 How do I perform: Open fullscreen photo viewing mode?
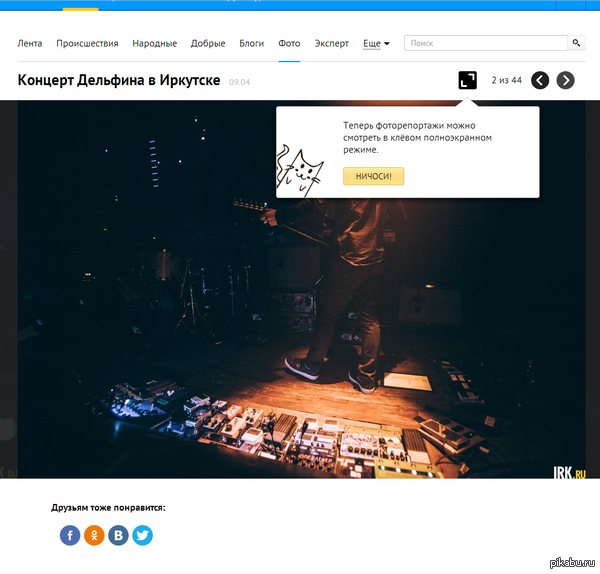tap(467, 80)
